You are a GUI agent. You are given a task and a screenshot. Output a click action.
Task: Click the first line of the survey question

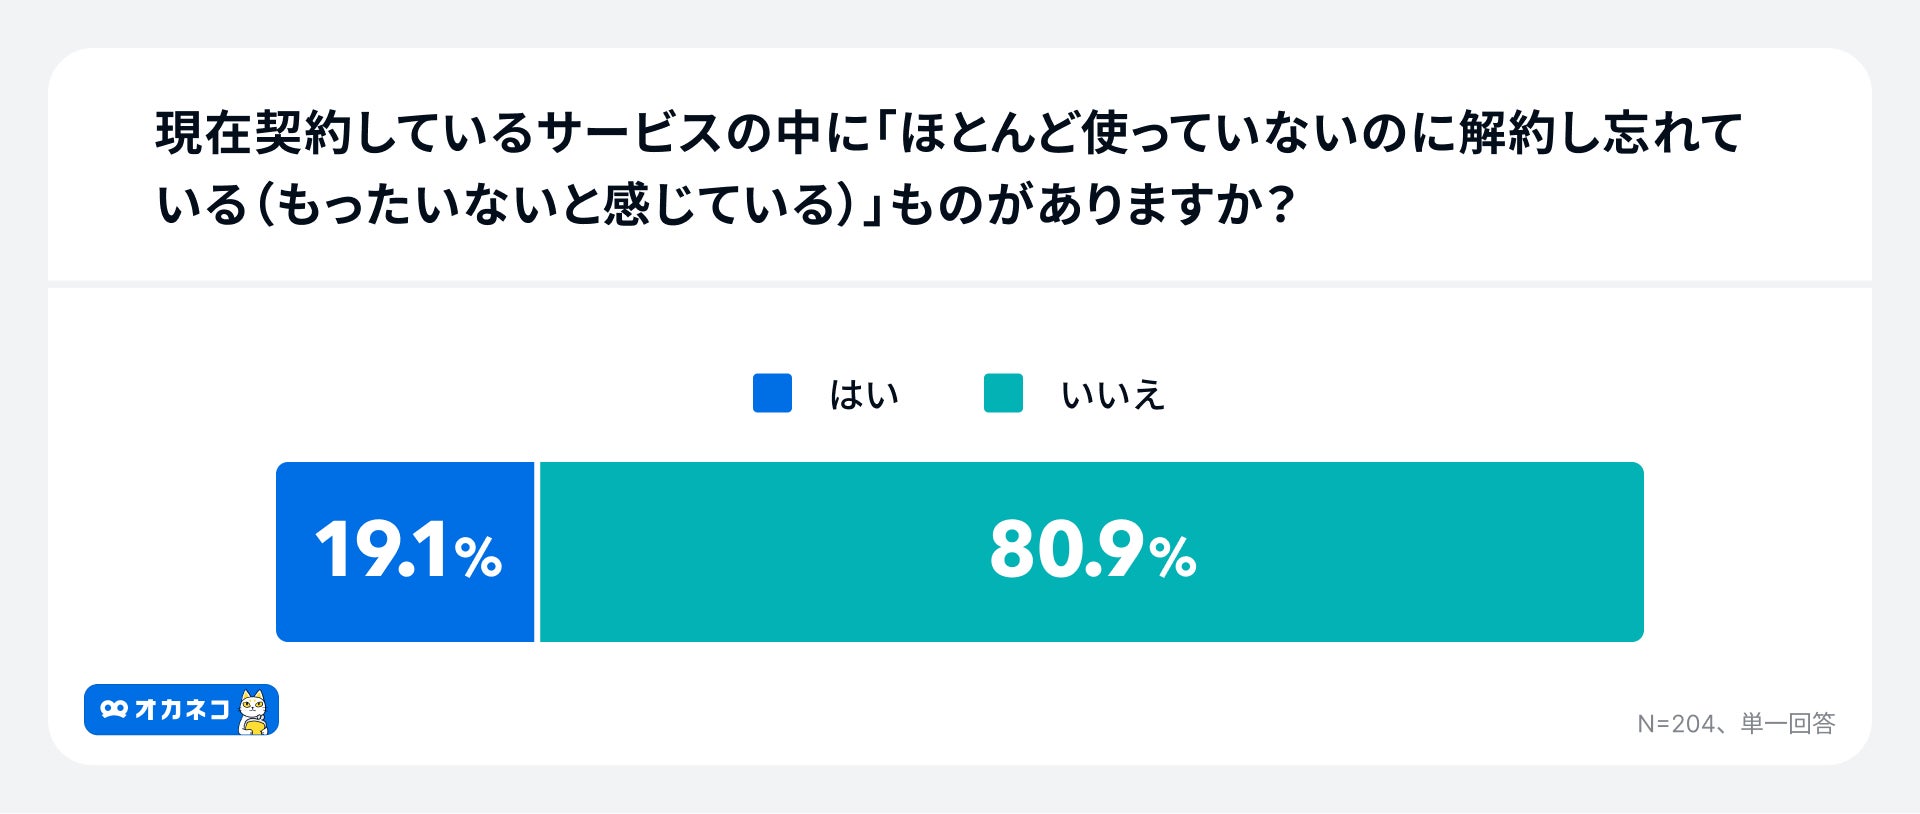(948, 133)
